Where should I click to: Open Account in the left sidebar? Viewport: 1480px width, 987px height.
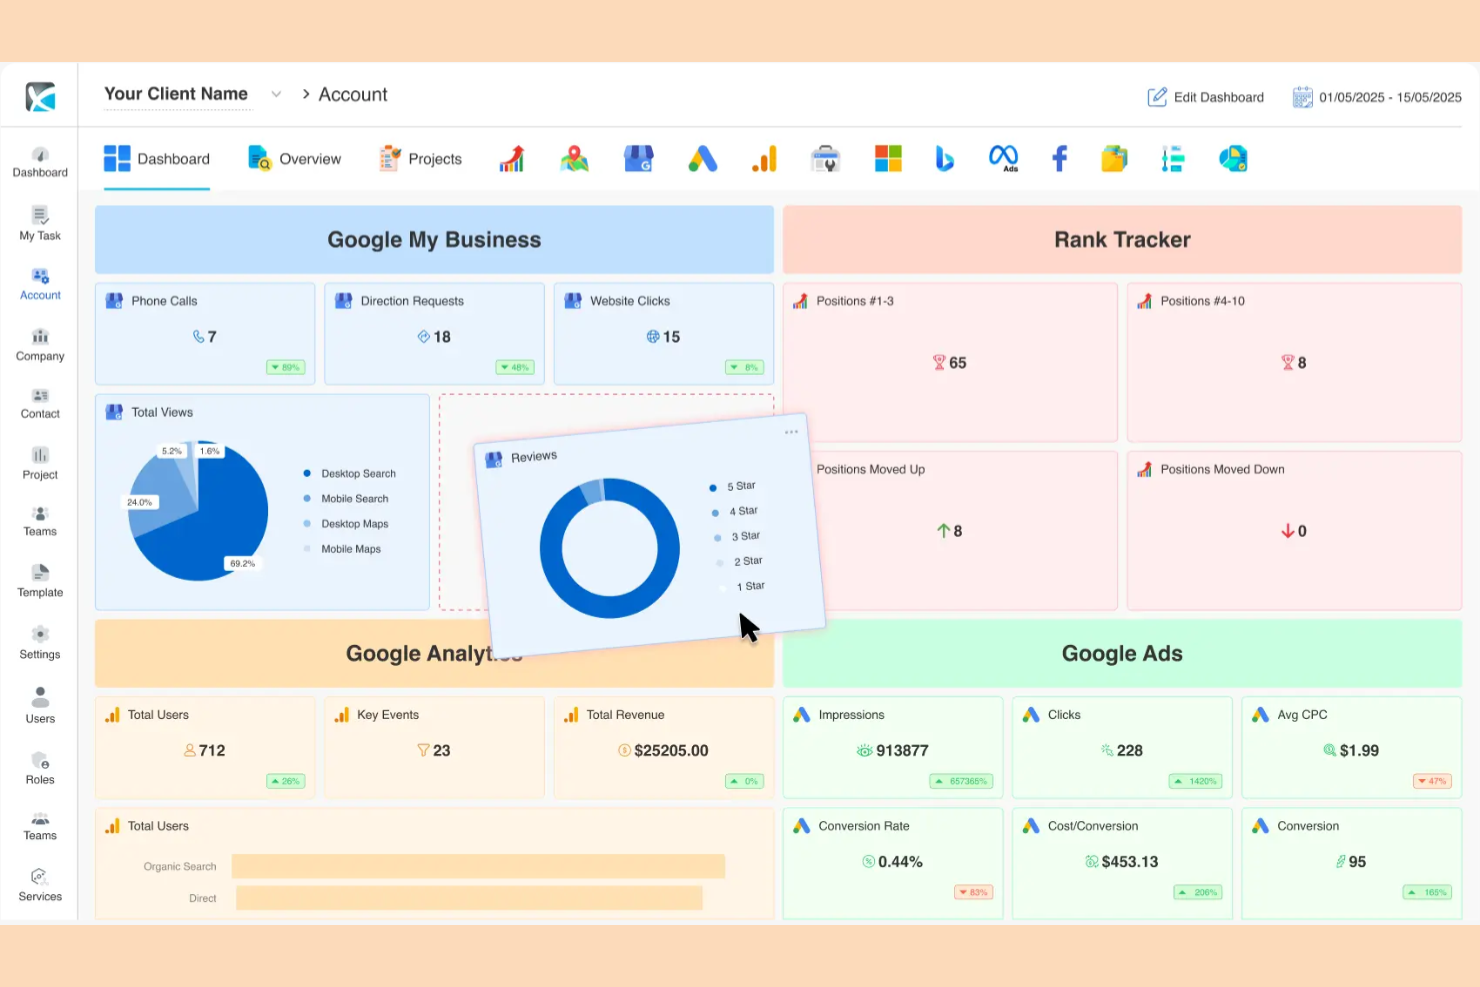(x=40, y=284)
